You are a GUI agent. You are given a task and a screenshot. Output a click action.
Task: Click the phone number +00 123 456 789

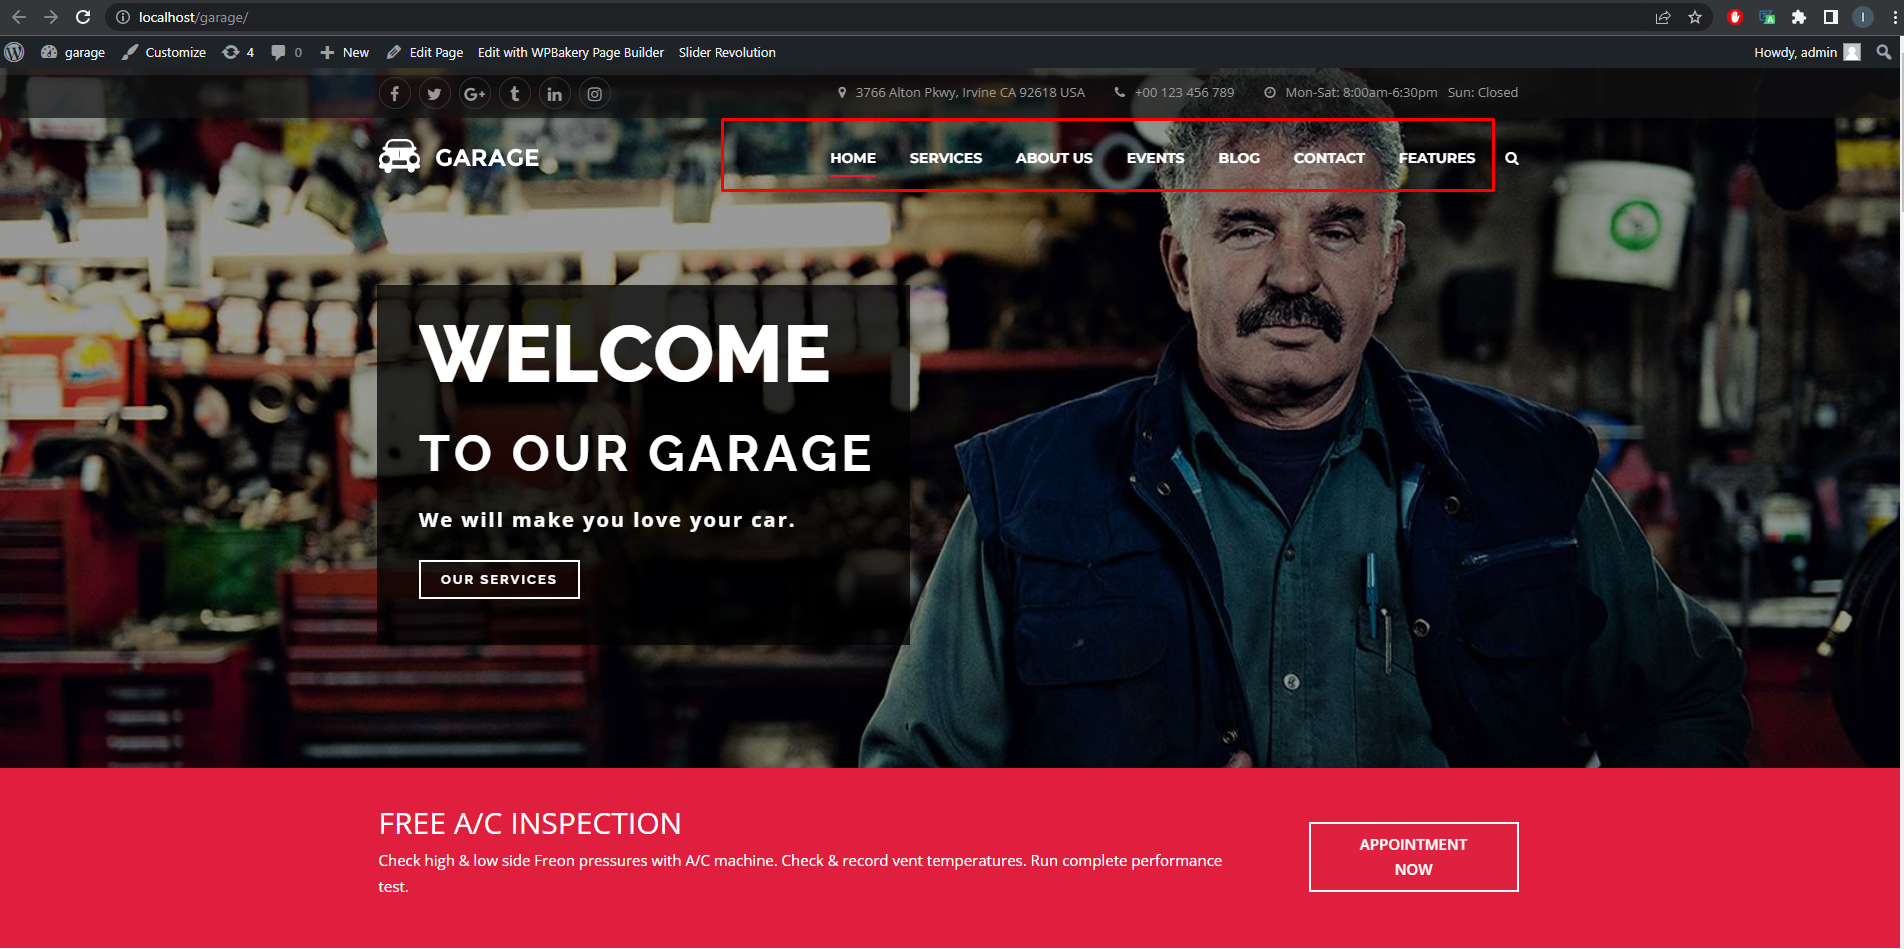[1184, 92]
